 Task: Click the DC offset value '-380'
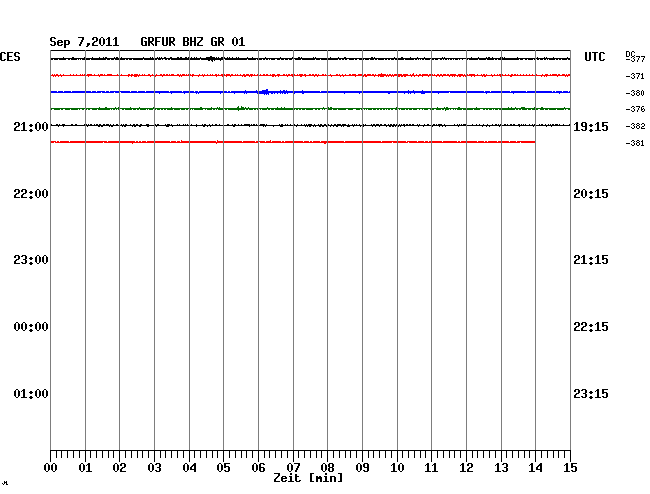(x=635, y=93)
